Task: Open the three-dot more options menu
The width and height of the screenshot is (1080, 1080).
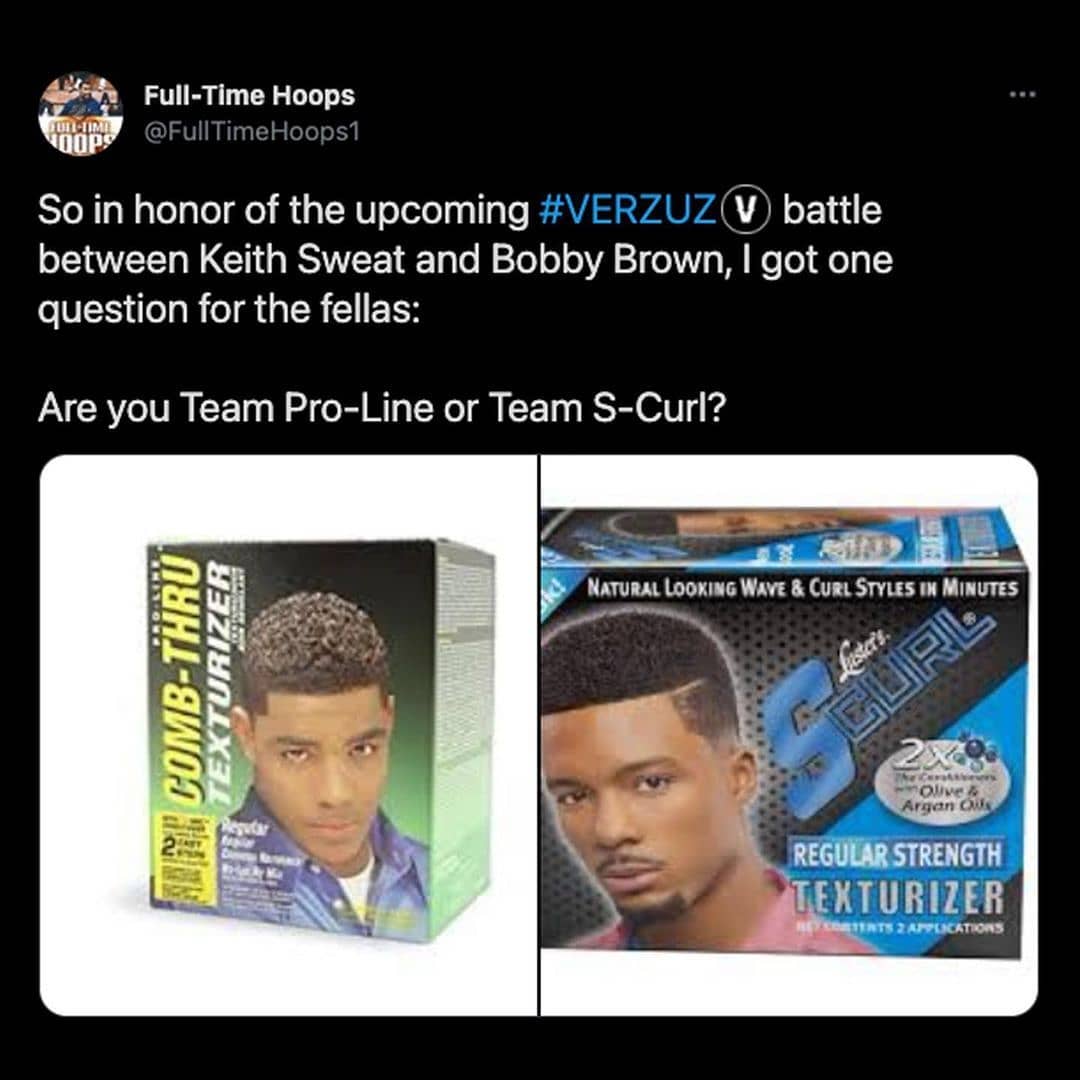Action: (1023, 94)
